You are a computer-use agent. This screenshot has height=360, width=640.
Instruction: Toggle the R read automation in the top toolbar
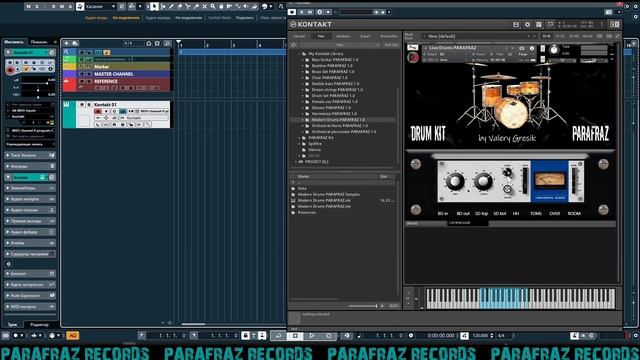coord(53,7)
